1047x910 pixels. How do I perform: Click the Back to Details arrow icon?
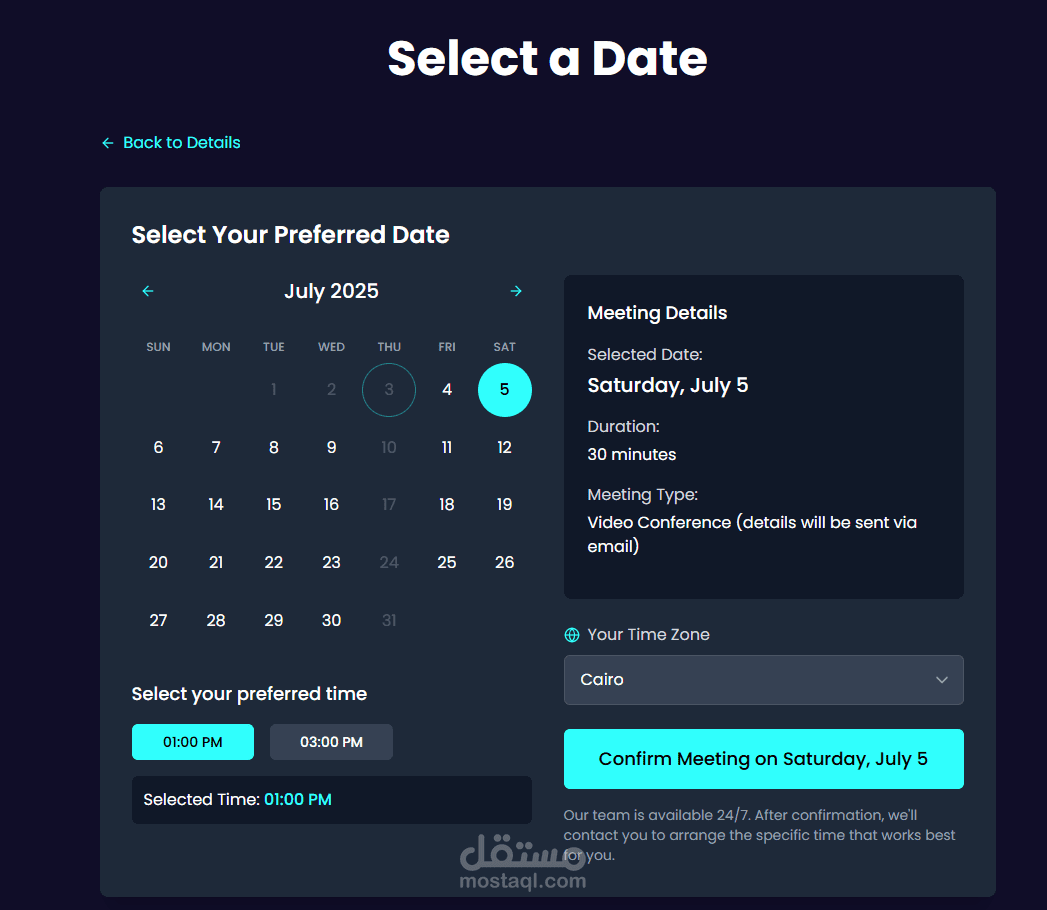108,143
